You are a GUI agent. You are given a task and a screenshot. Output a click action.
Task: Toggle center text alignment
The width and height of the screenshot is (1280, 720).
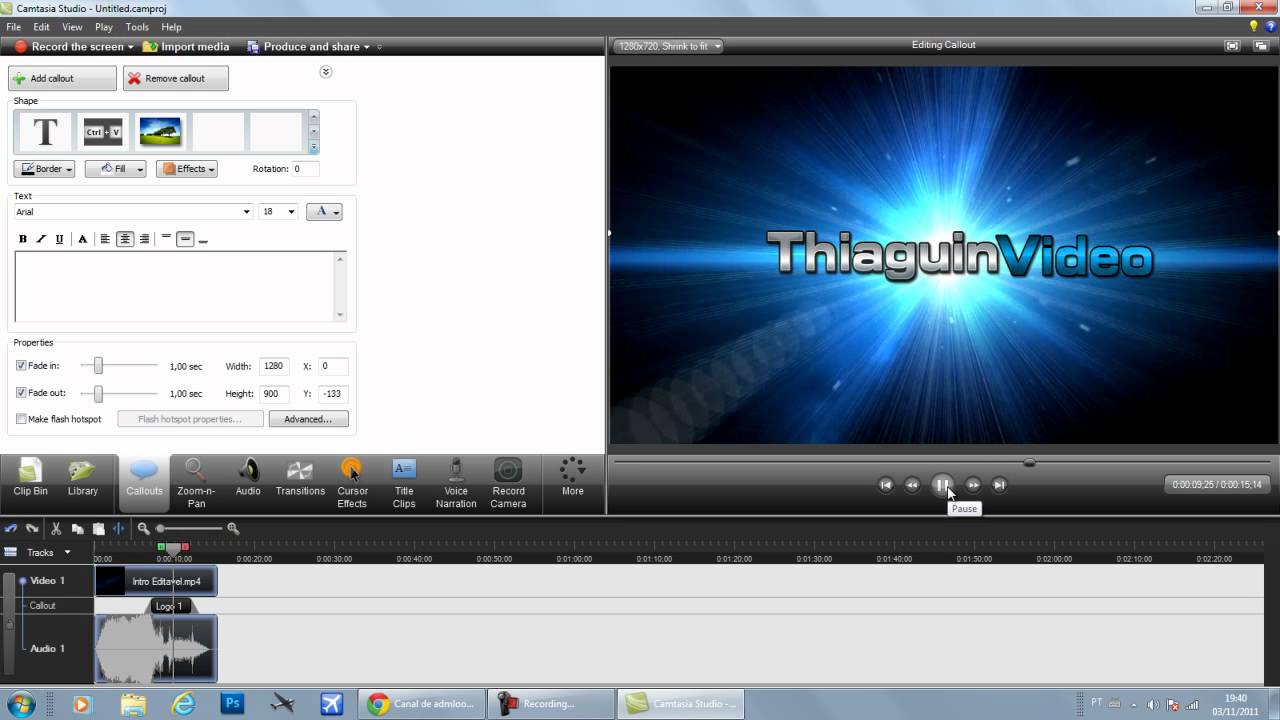(125, 239)
